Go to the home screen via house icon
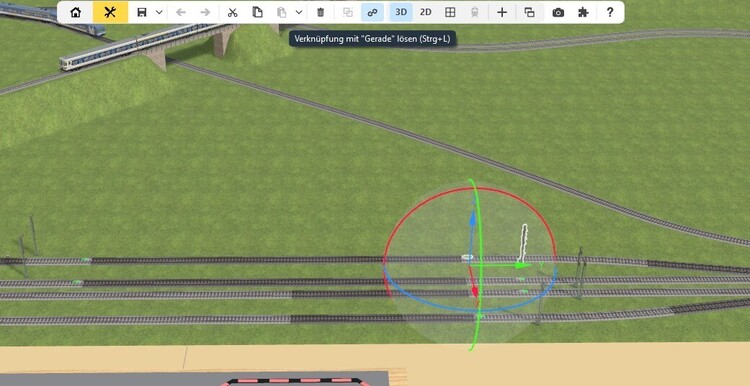Viewport: 750px width, 386px height. (76, 12)
